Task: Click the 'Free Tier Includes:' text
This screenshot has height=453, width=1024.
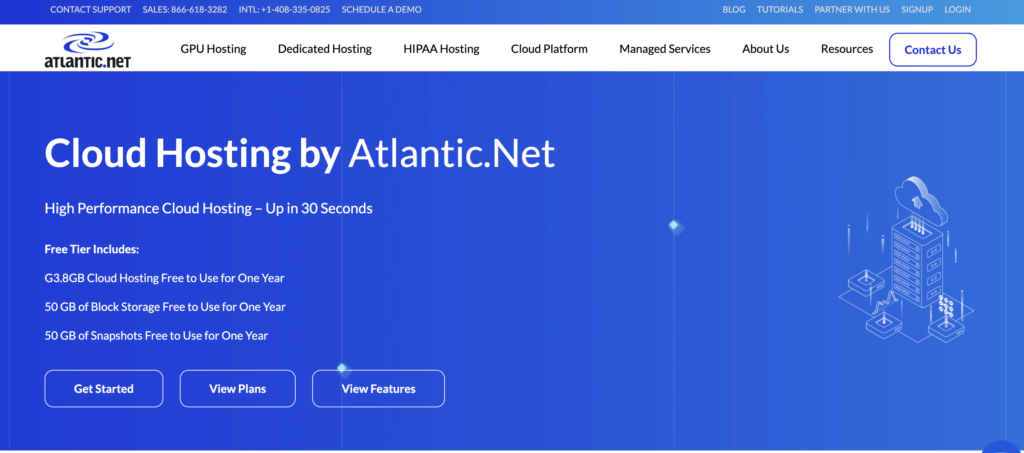Action: coord(92,249)
